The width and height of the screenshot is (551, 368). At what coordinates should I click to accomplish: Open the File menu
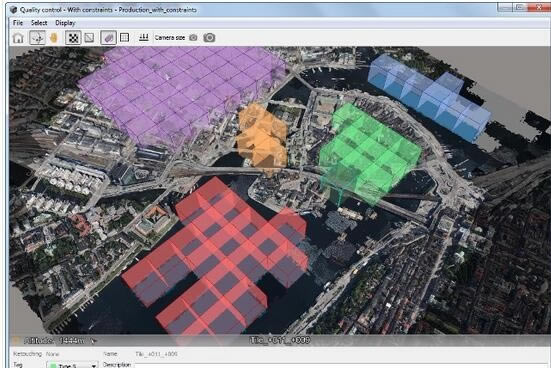(x=18, y=23)
